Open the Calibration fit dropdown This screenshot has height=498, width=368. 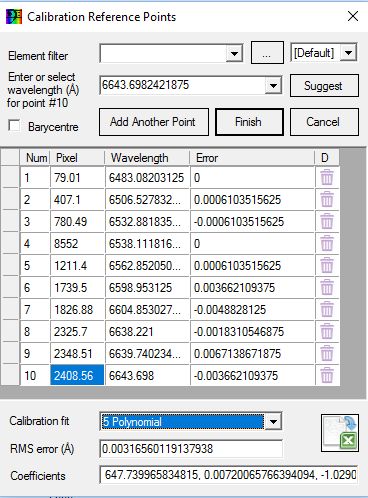tap(273, 422)
